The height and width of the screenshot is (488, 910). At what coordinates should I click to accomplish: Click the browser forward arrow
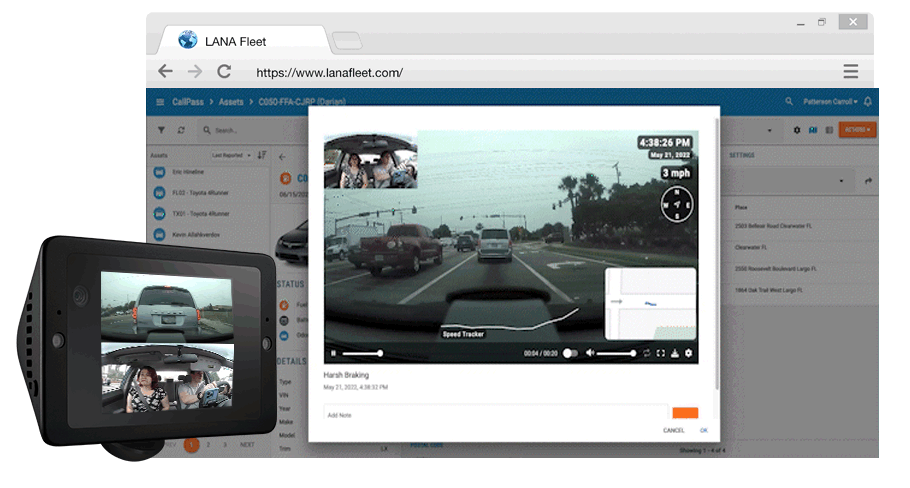[195, 71]
